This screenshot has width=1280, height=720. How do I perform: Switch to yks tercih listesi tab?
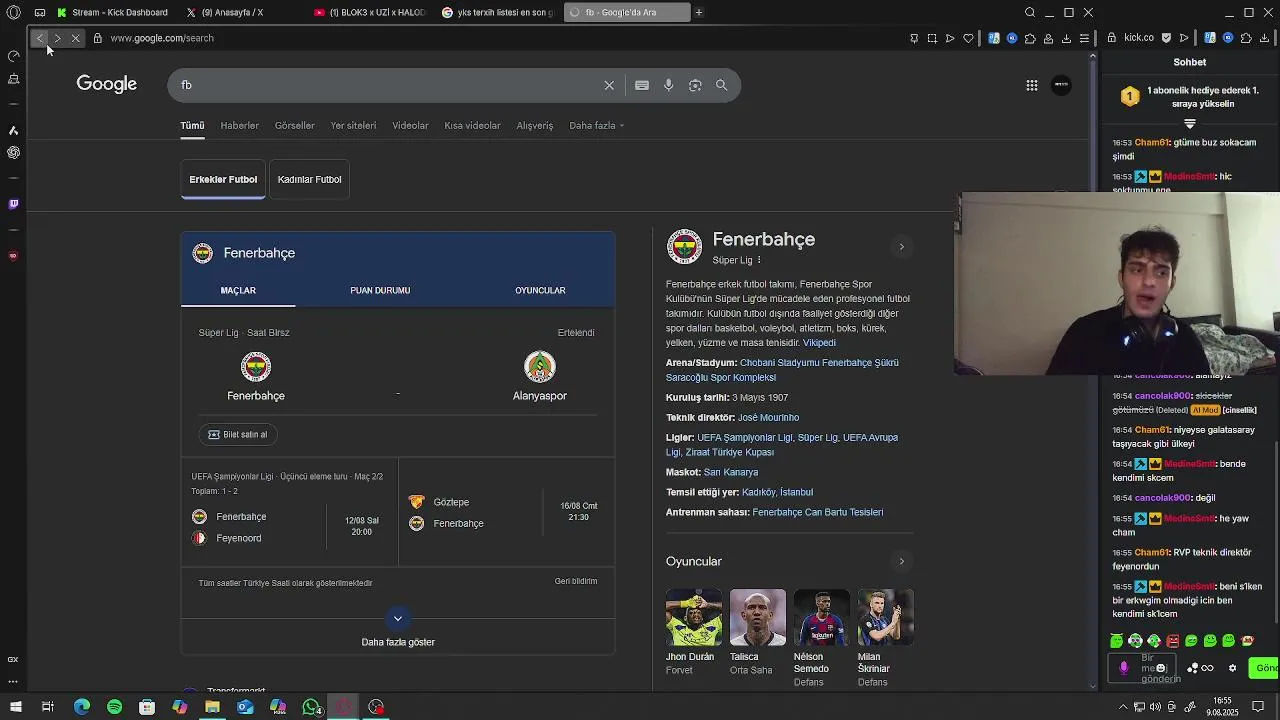tap(497, 12)
